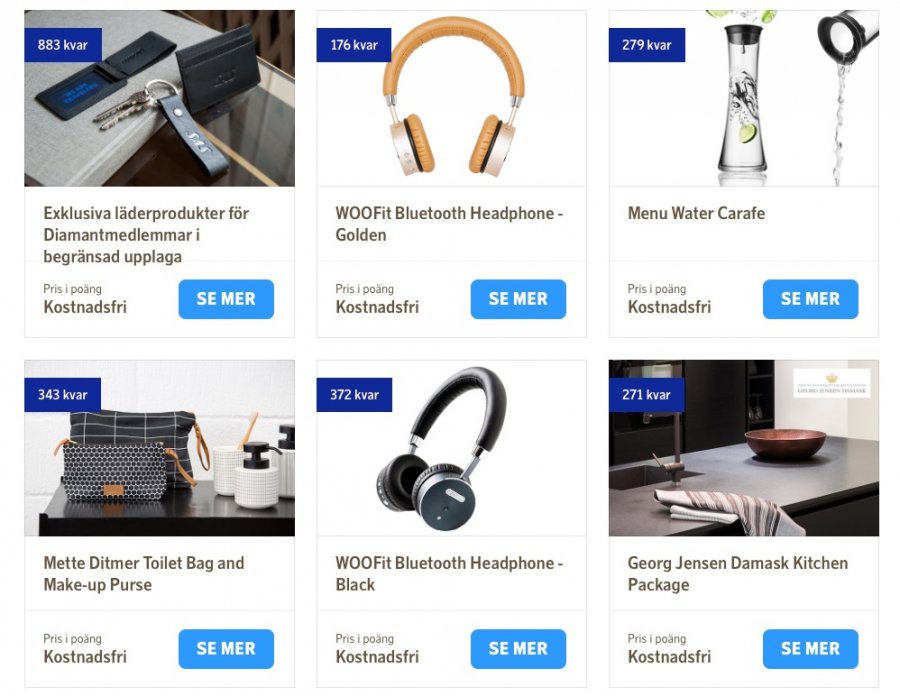Open Georg Jensen Damask Kitchen Package title

[738, 574]
